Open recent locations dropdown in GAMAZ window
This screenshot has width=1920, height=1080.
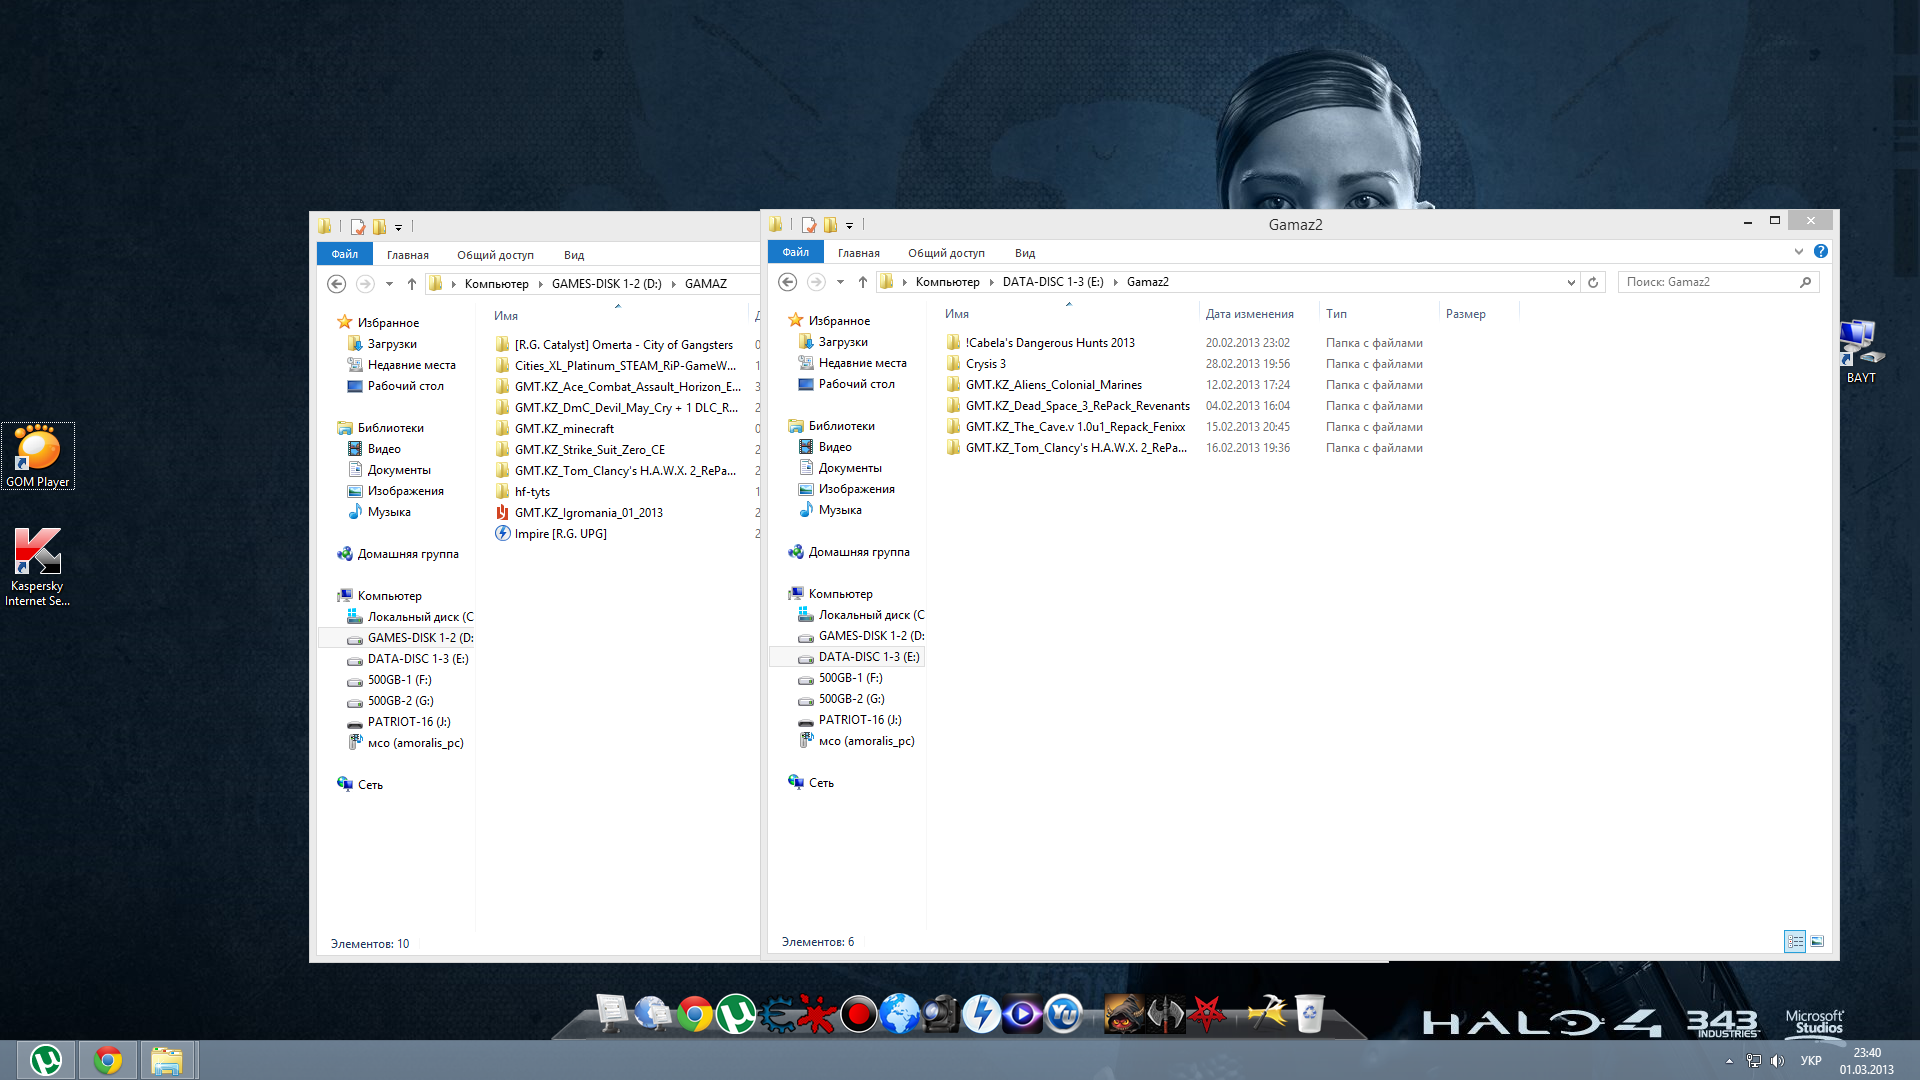click(x=390, y=284)
